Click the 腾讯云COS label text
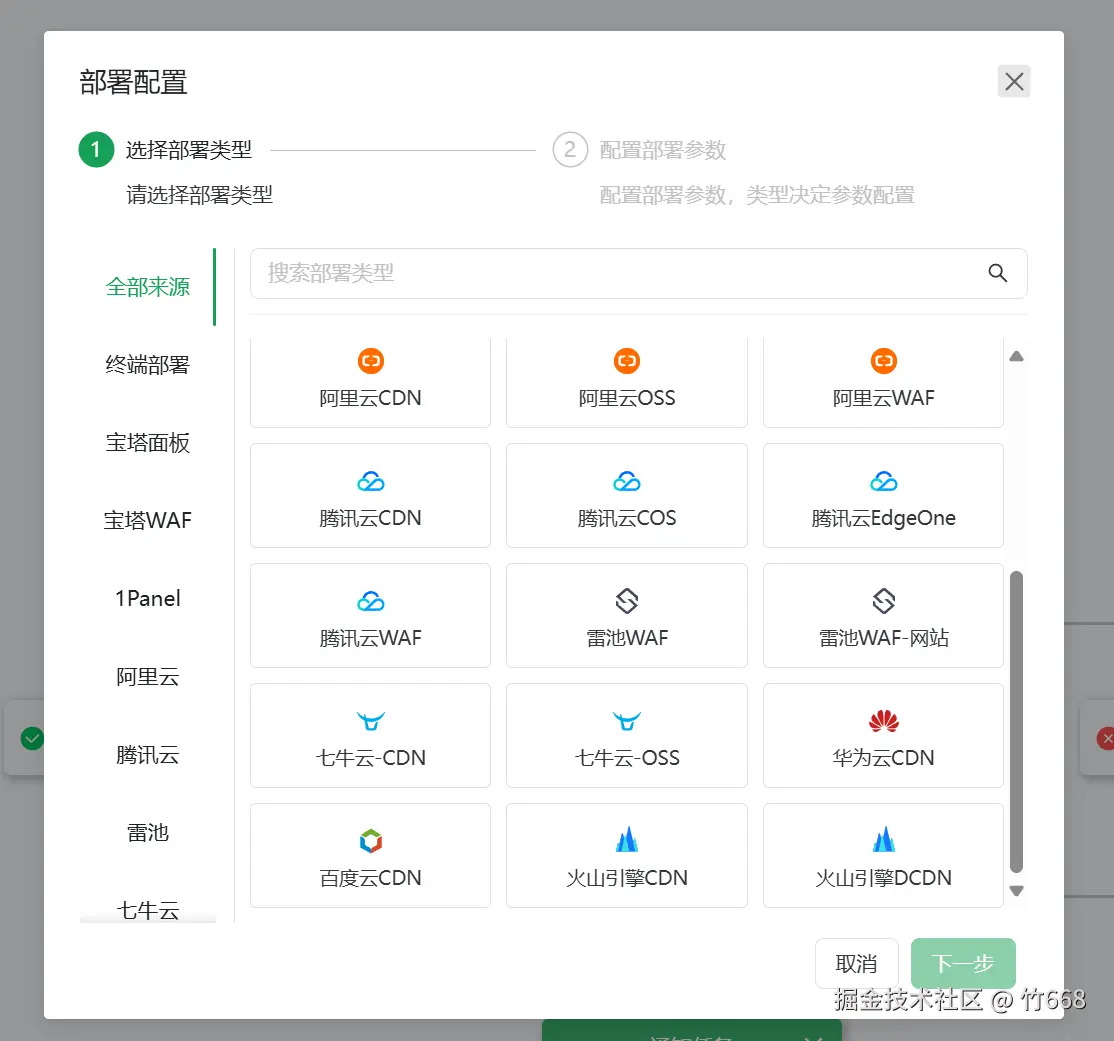 pyautogui.click(x=627, y=518)
